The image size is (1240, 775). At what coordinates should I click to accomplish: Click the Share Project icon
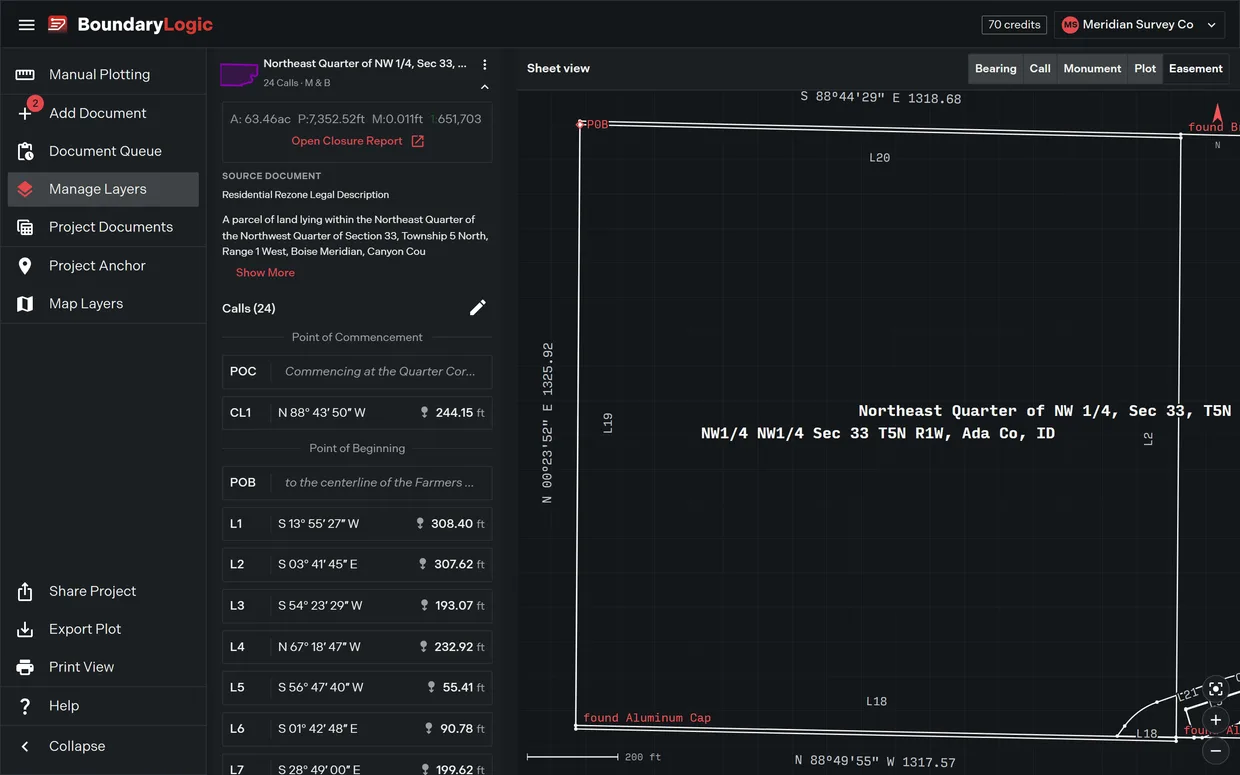[x=25, y=592]
